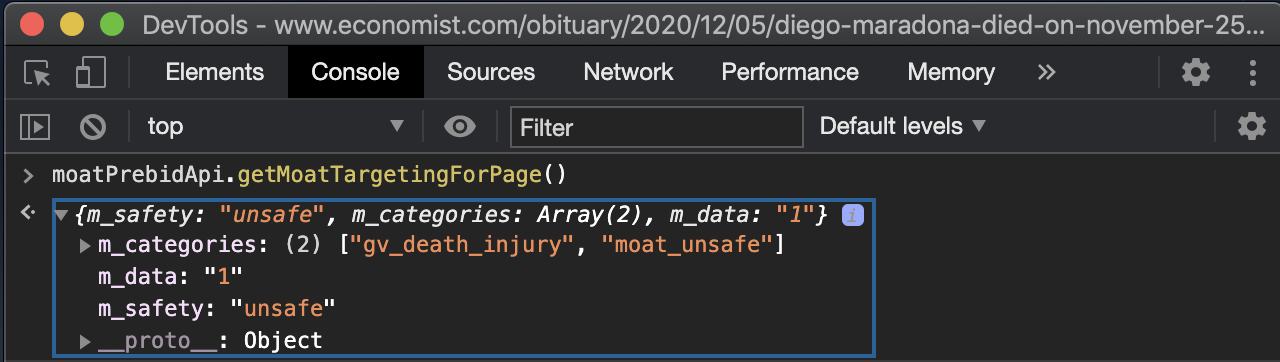Open console settings gear icon
Viewport: 1280px width, 362px height.
click(x=1251, y=126)
